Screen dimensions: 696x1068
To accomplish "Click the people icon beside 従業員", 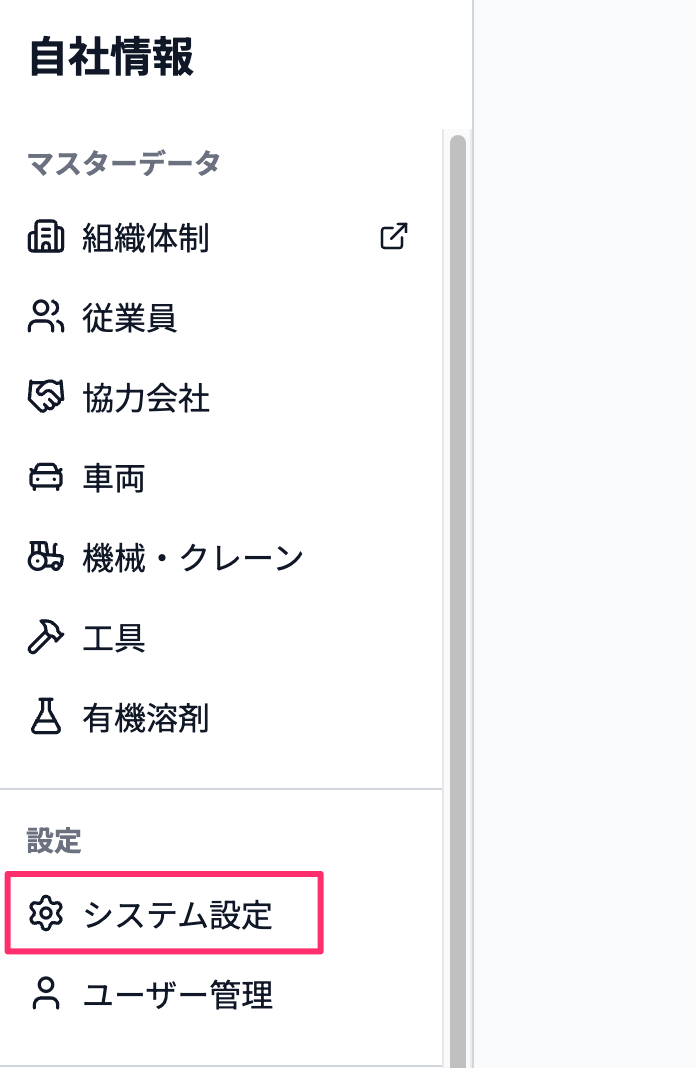I will click(x=46, y=317).
